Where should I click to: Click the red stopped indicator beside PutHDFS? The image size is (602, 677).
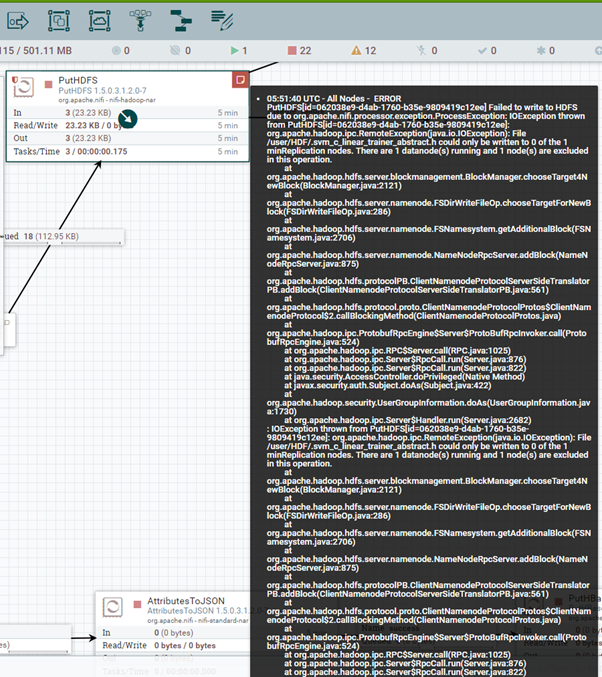(x=47, y=84)
